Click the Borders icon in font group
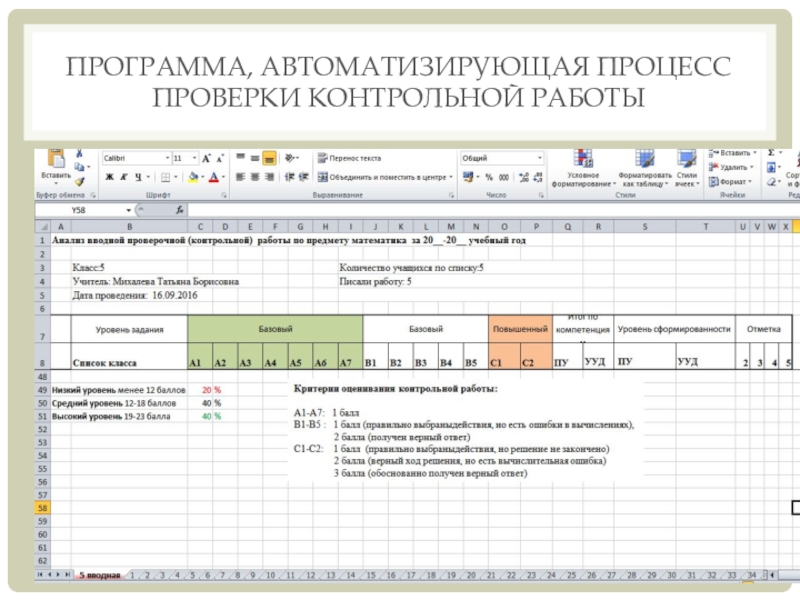This screenshot has height=600, width=800. 165,178
